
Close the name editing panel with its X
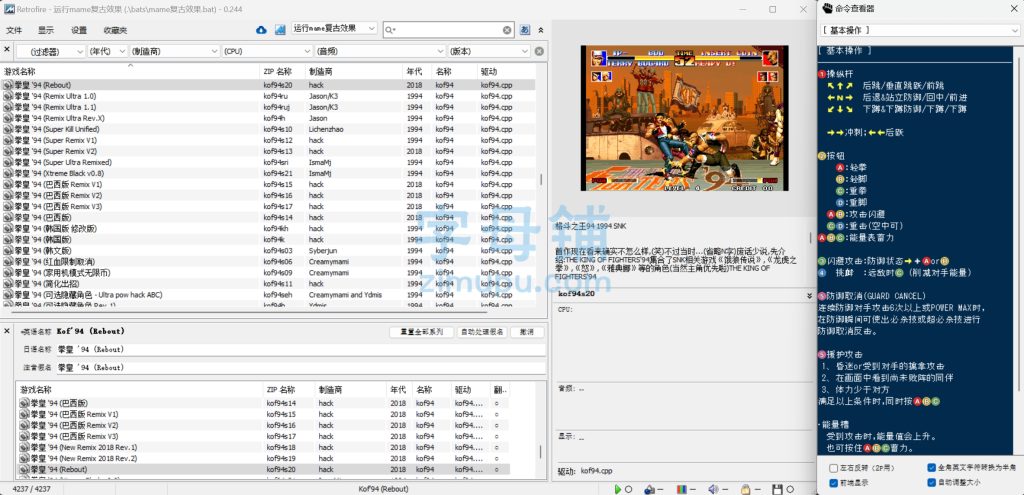(7, 331)
